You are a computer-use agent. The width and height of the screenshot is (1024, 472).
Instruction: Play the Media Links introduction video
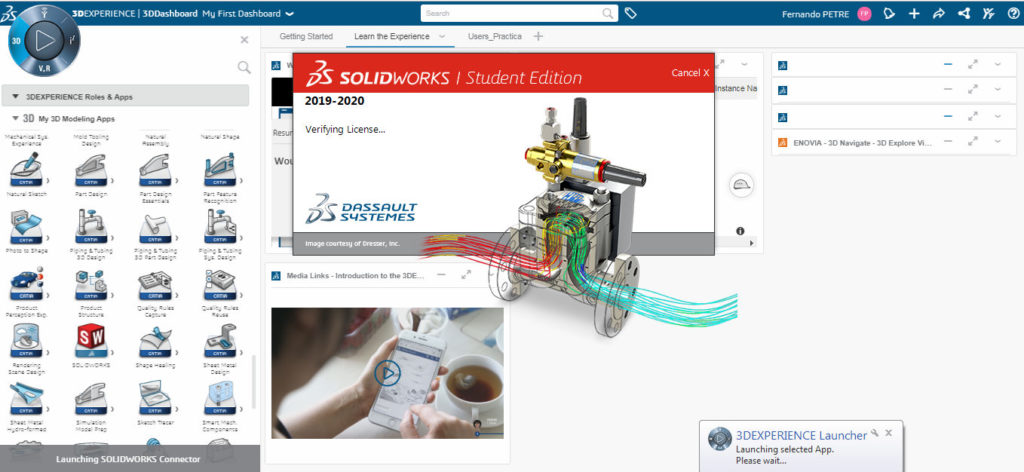click(x=387, y=373)
